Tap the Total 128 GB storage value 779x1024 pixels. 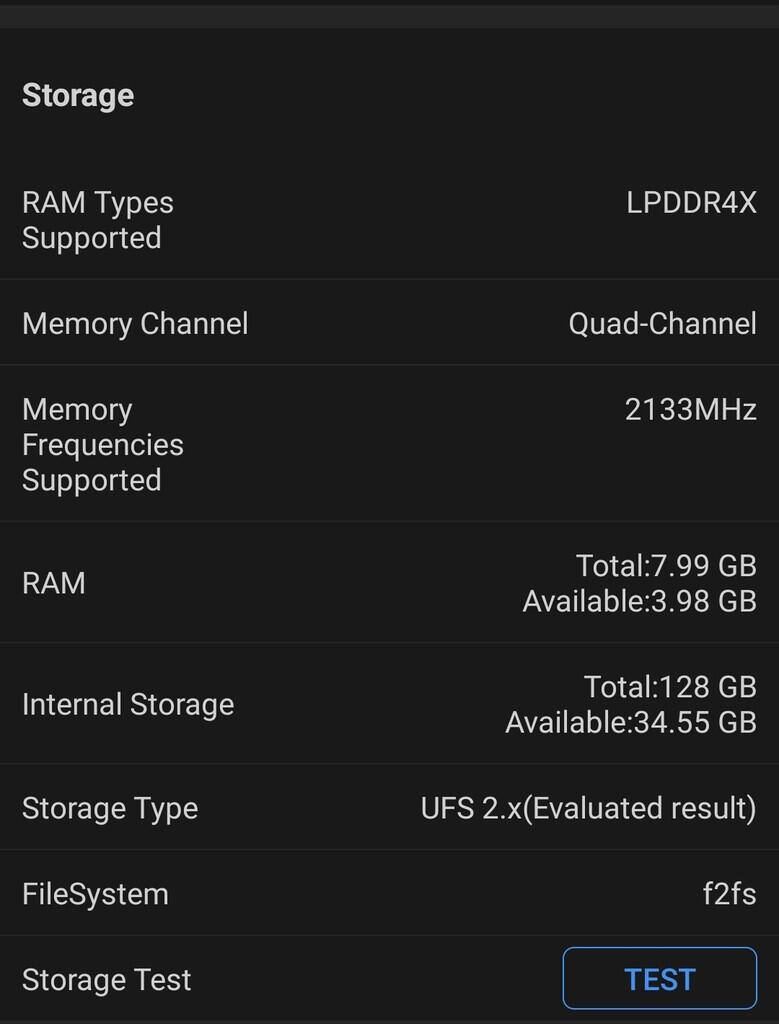[670, 687]
